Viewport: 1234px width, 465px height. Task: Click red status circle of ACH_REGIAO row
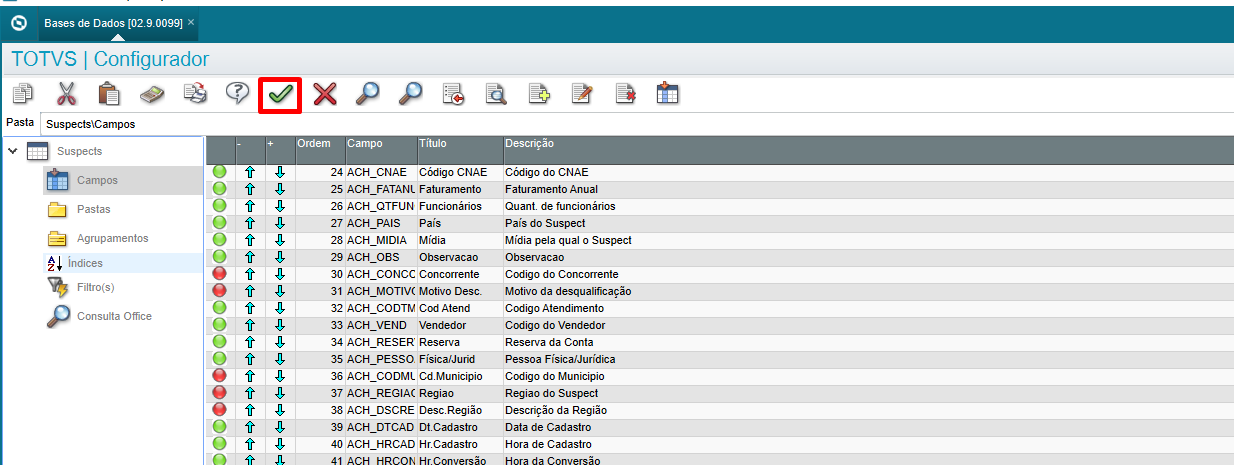click(220, 393)
